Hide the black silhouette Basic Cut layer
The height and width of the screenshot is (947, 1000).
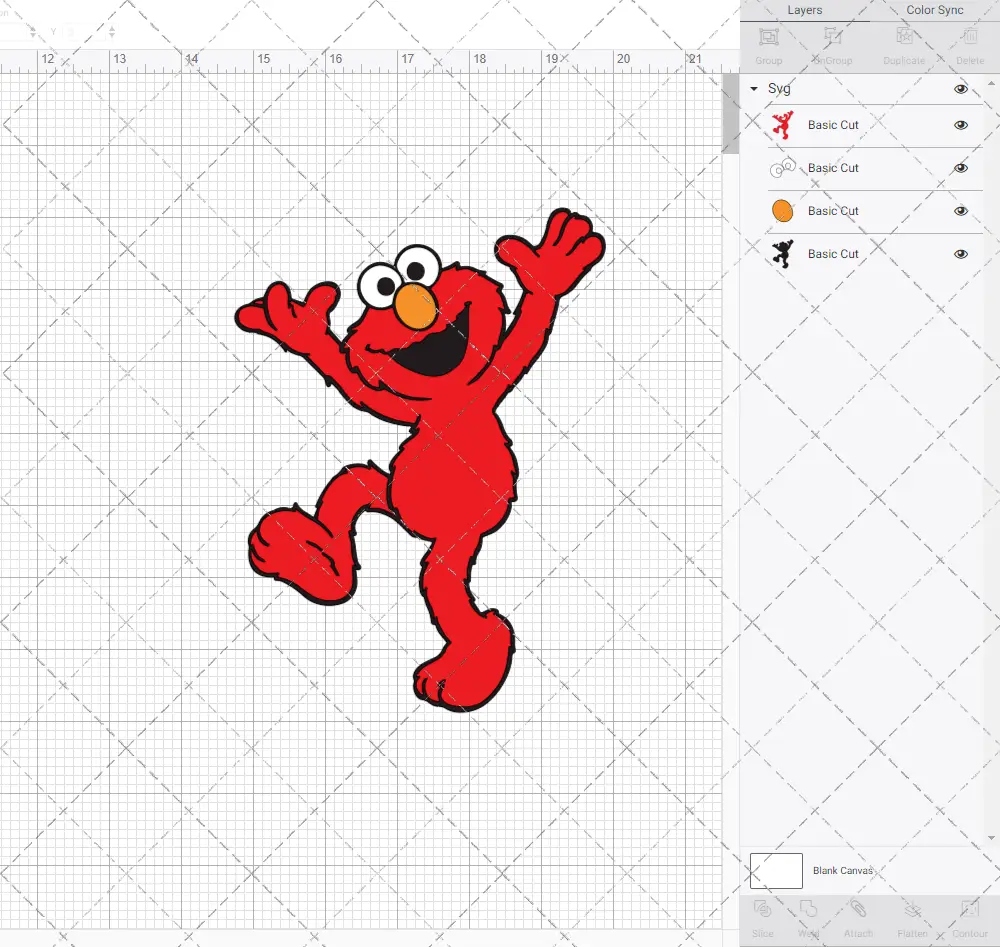961,254
